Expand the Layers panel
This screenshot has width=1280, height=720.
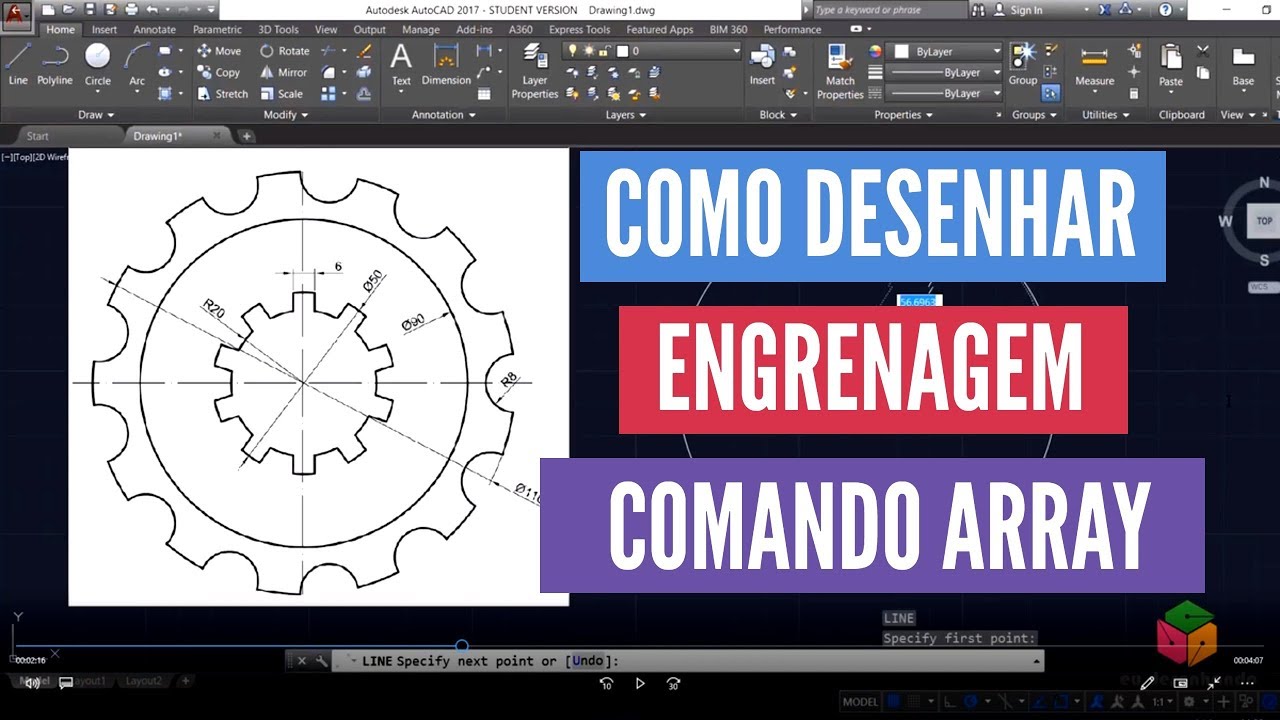click(626, 115)
